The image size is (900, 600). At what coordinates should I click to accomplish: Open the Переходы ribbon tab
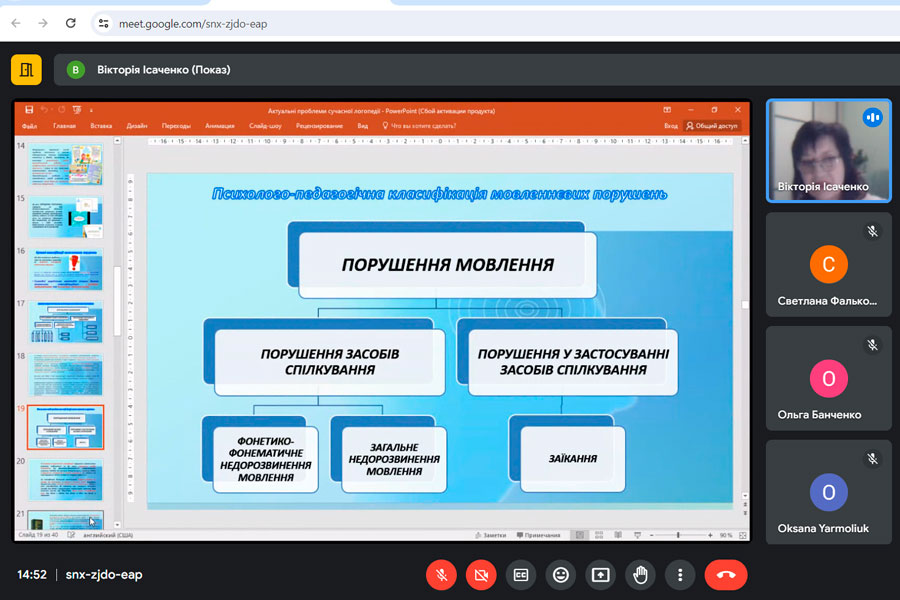point(176,126)
